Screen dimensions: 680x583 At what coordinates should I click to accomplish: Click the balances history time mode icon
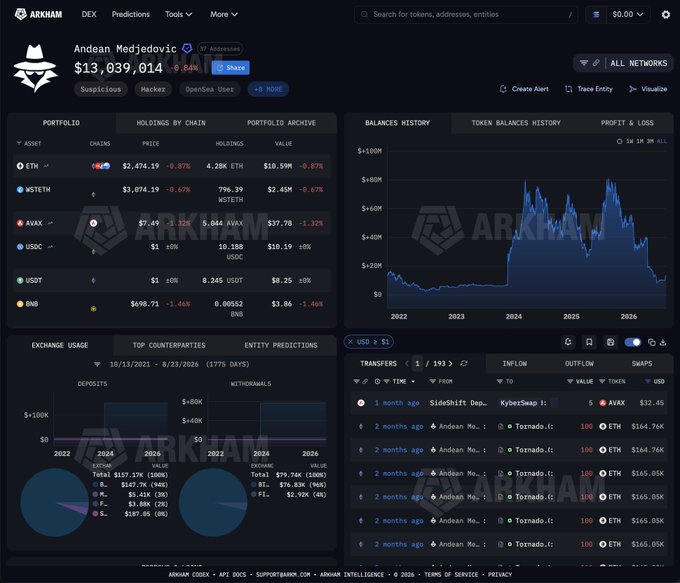pos(619,141)
